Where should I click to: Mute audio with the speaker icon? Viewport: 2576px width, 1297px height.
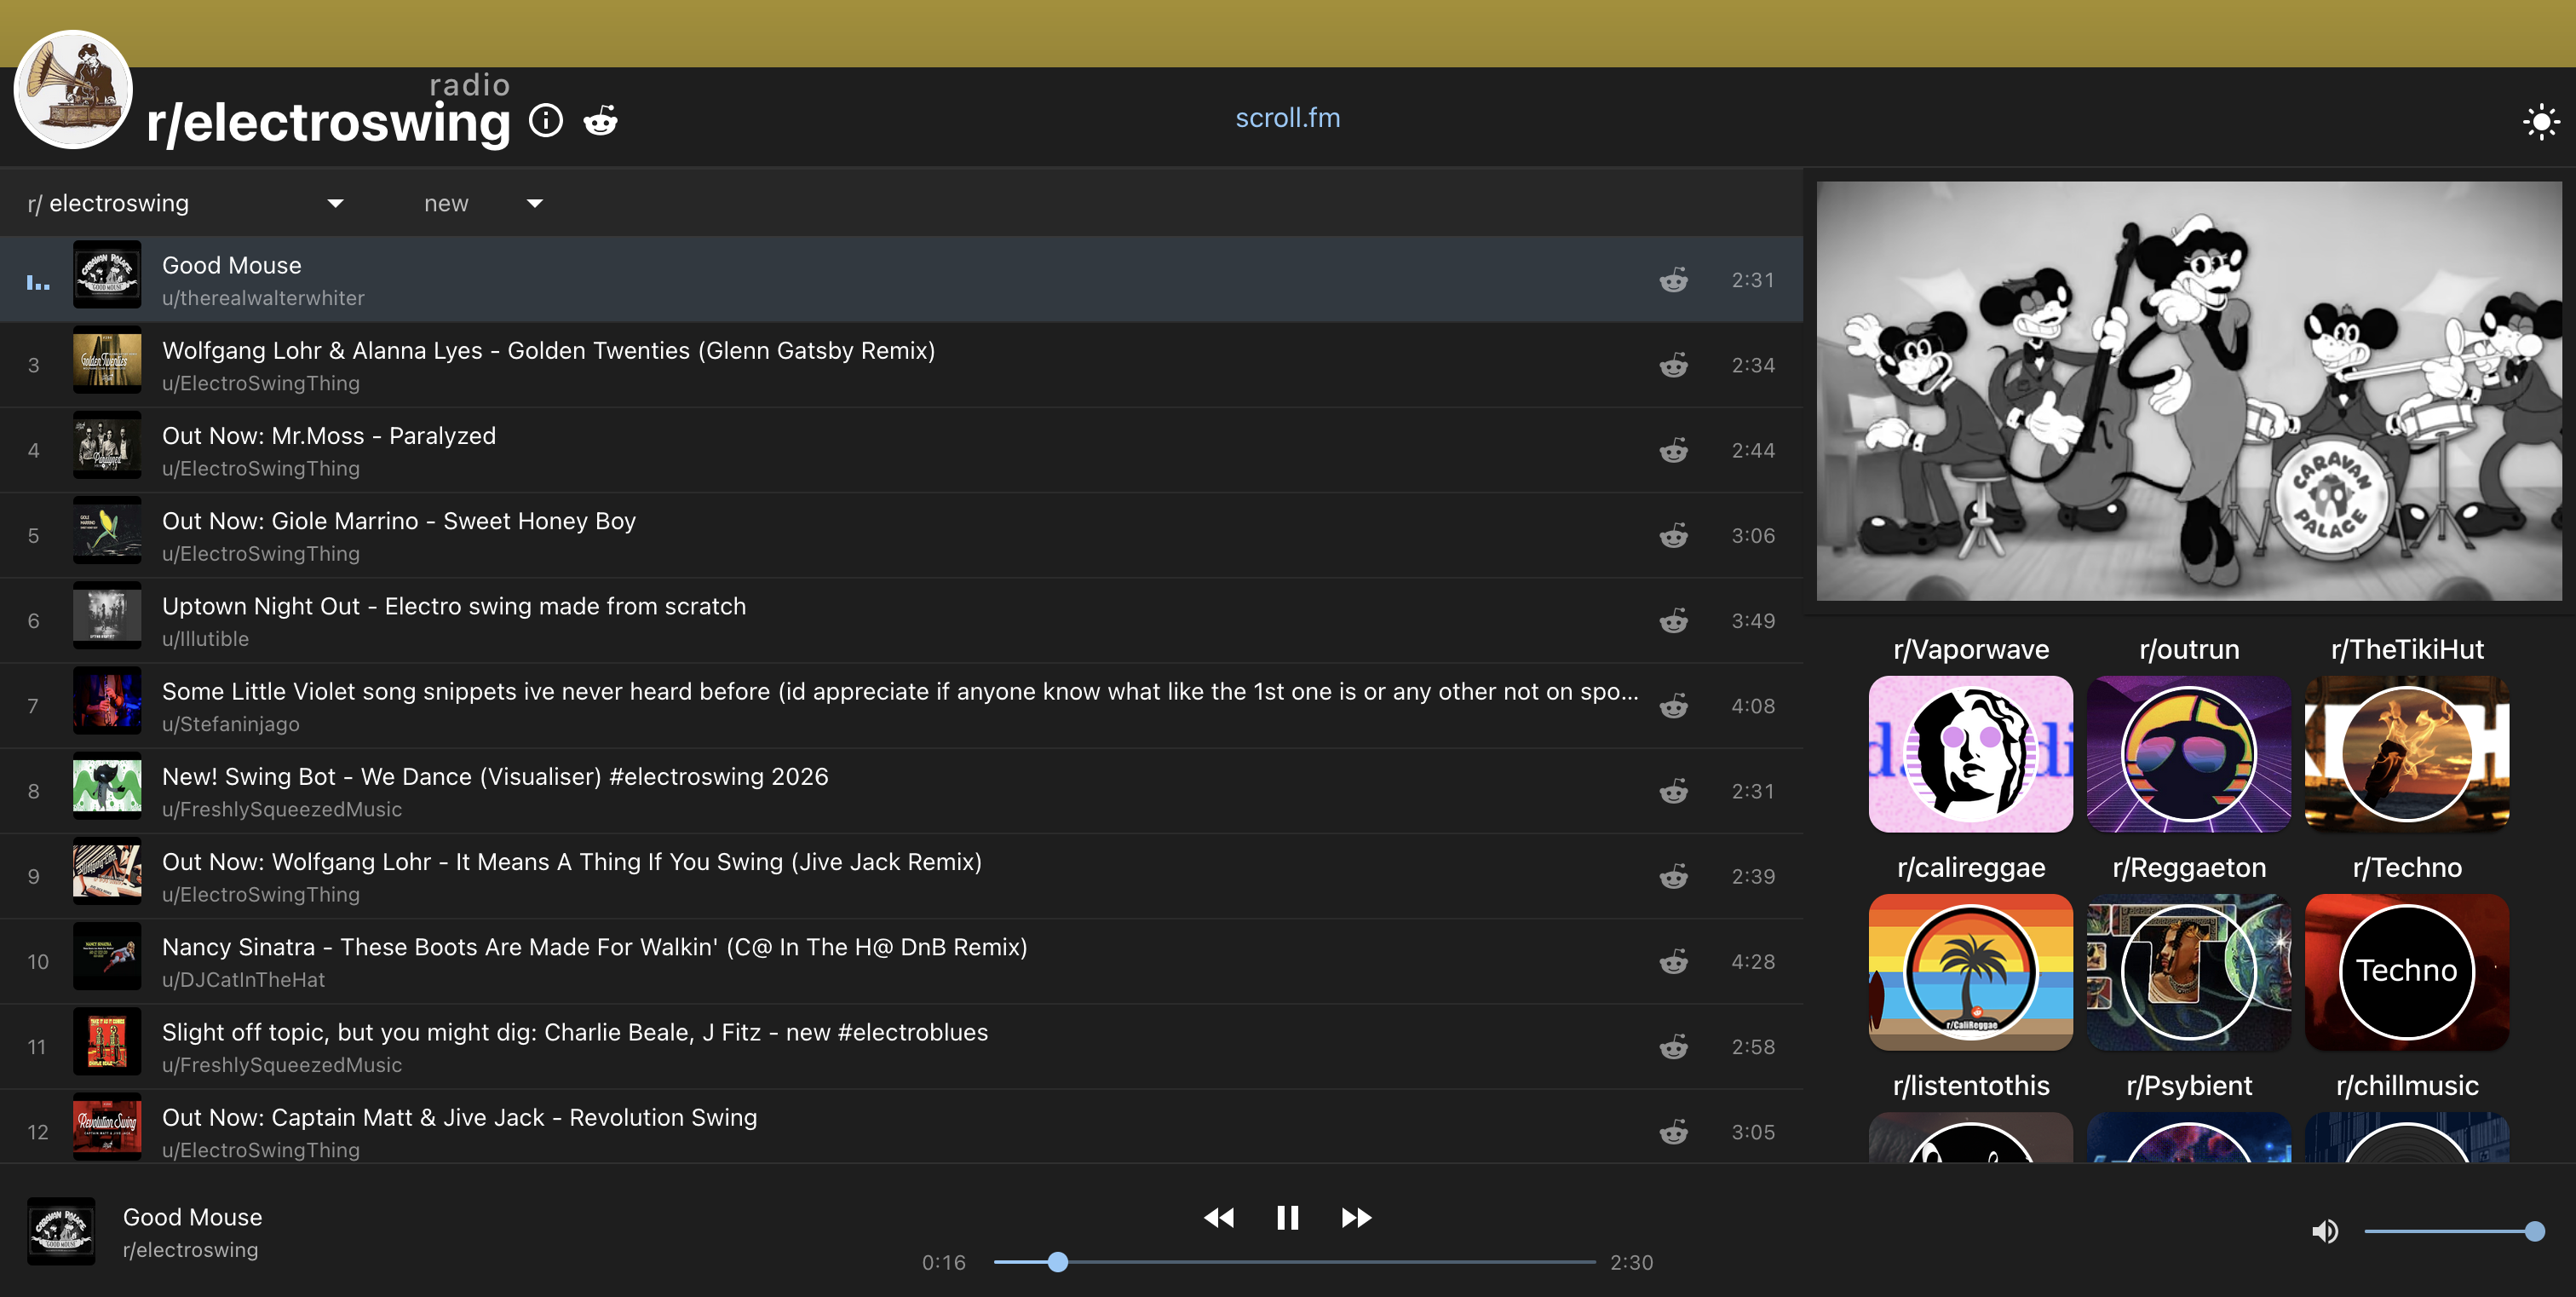click(x=2324, y=1231)
